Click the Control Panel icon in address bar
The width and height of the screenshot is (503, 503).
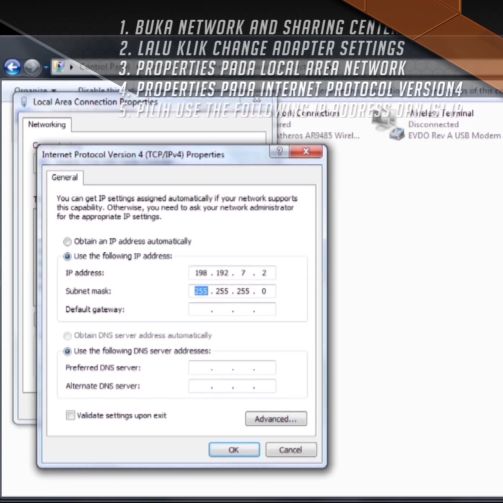[x=59, y=67]
